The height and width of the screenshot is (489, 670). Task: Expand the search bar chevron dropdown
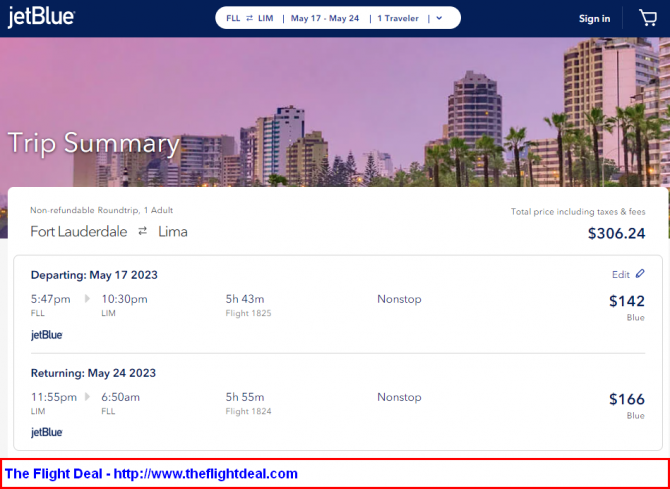(x=439, y=18)
